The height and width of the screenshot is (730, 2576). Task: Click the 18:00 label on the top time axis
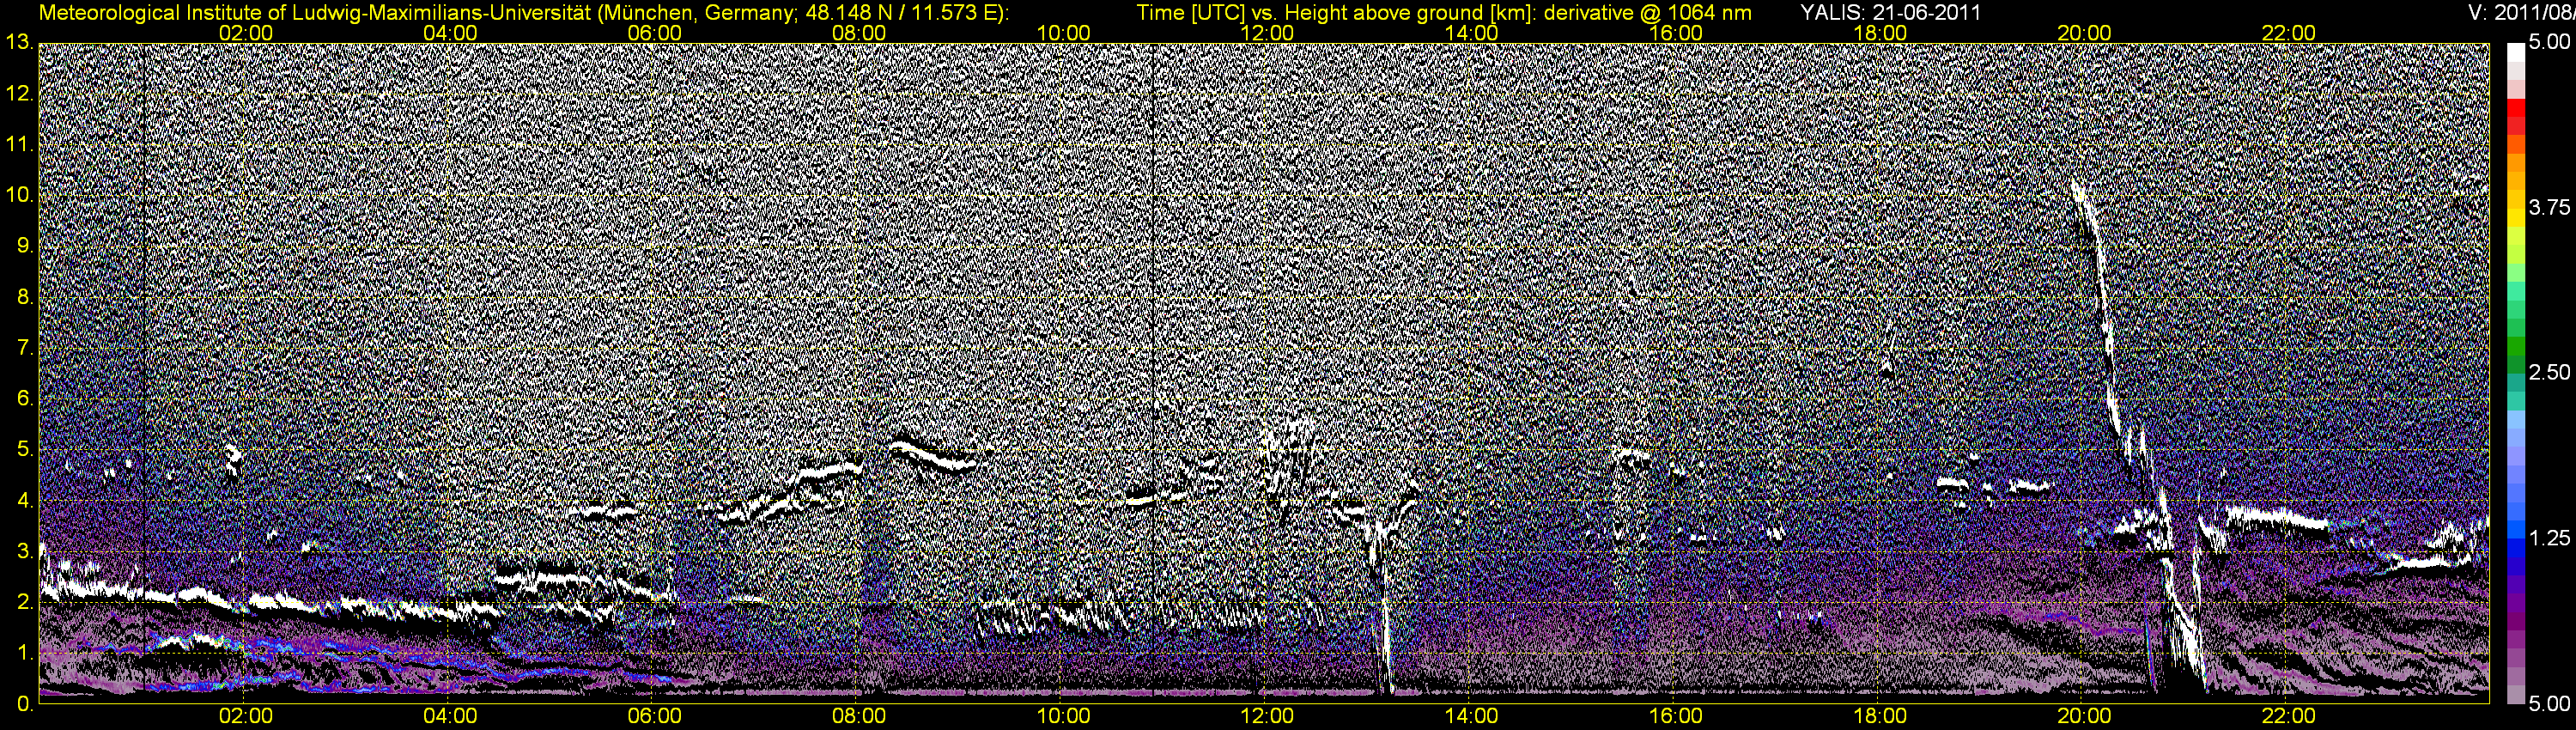(1879, 33)
